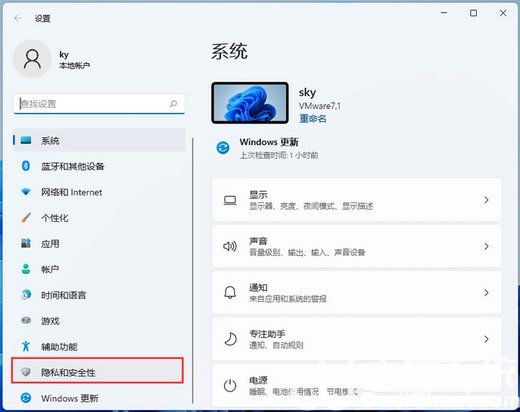520x412 pixels.
Task: Click the desktop wallpaper thumbnail
Action: (250, 103)
